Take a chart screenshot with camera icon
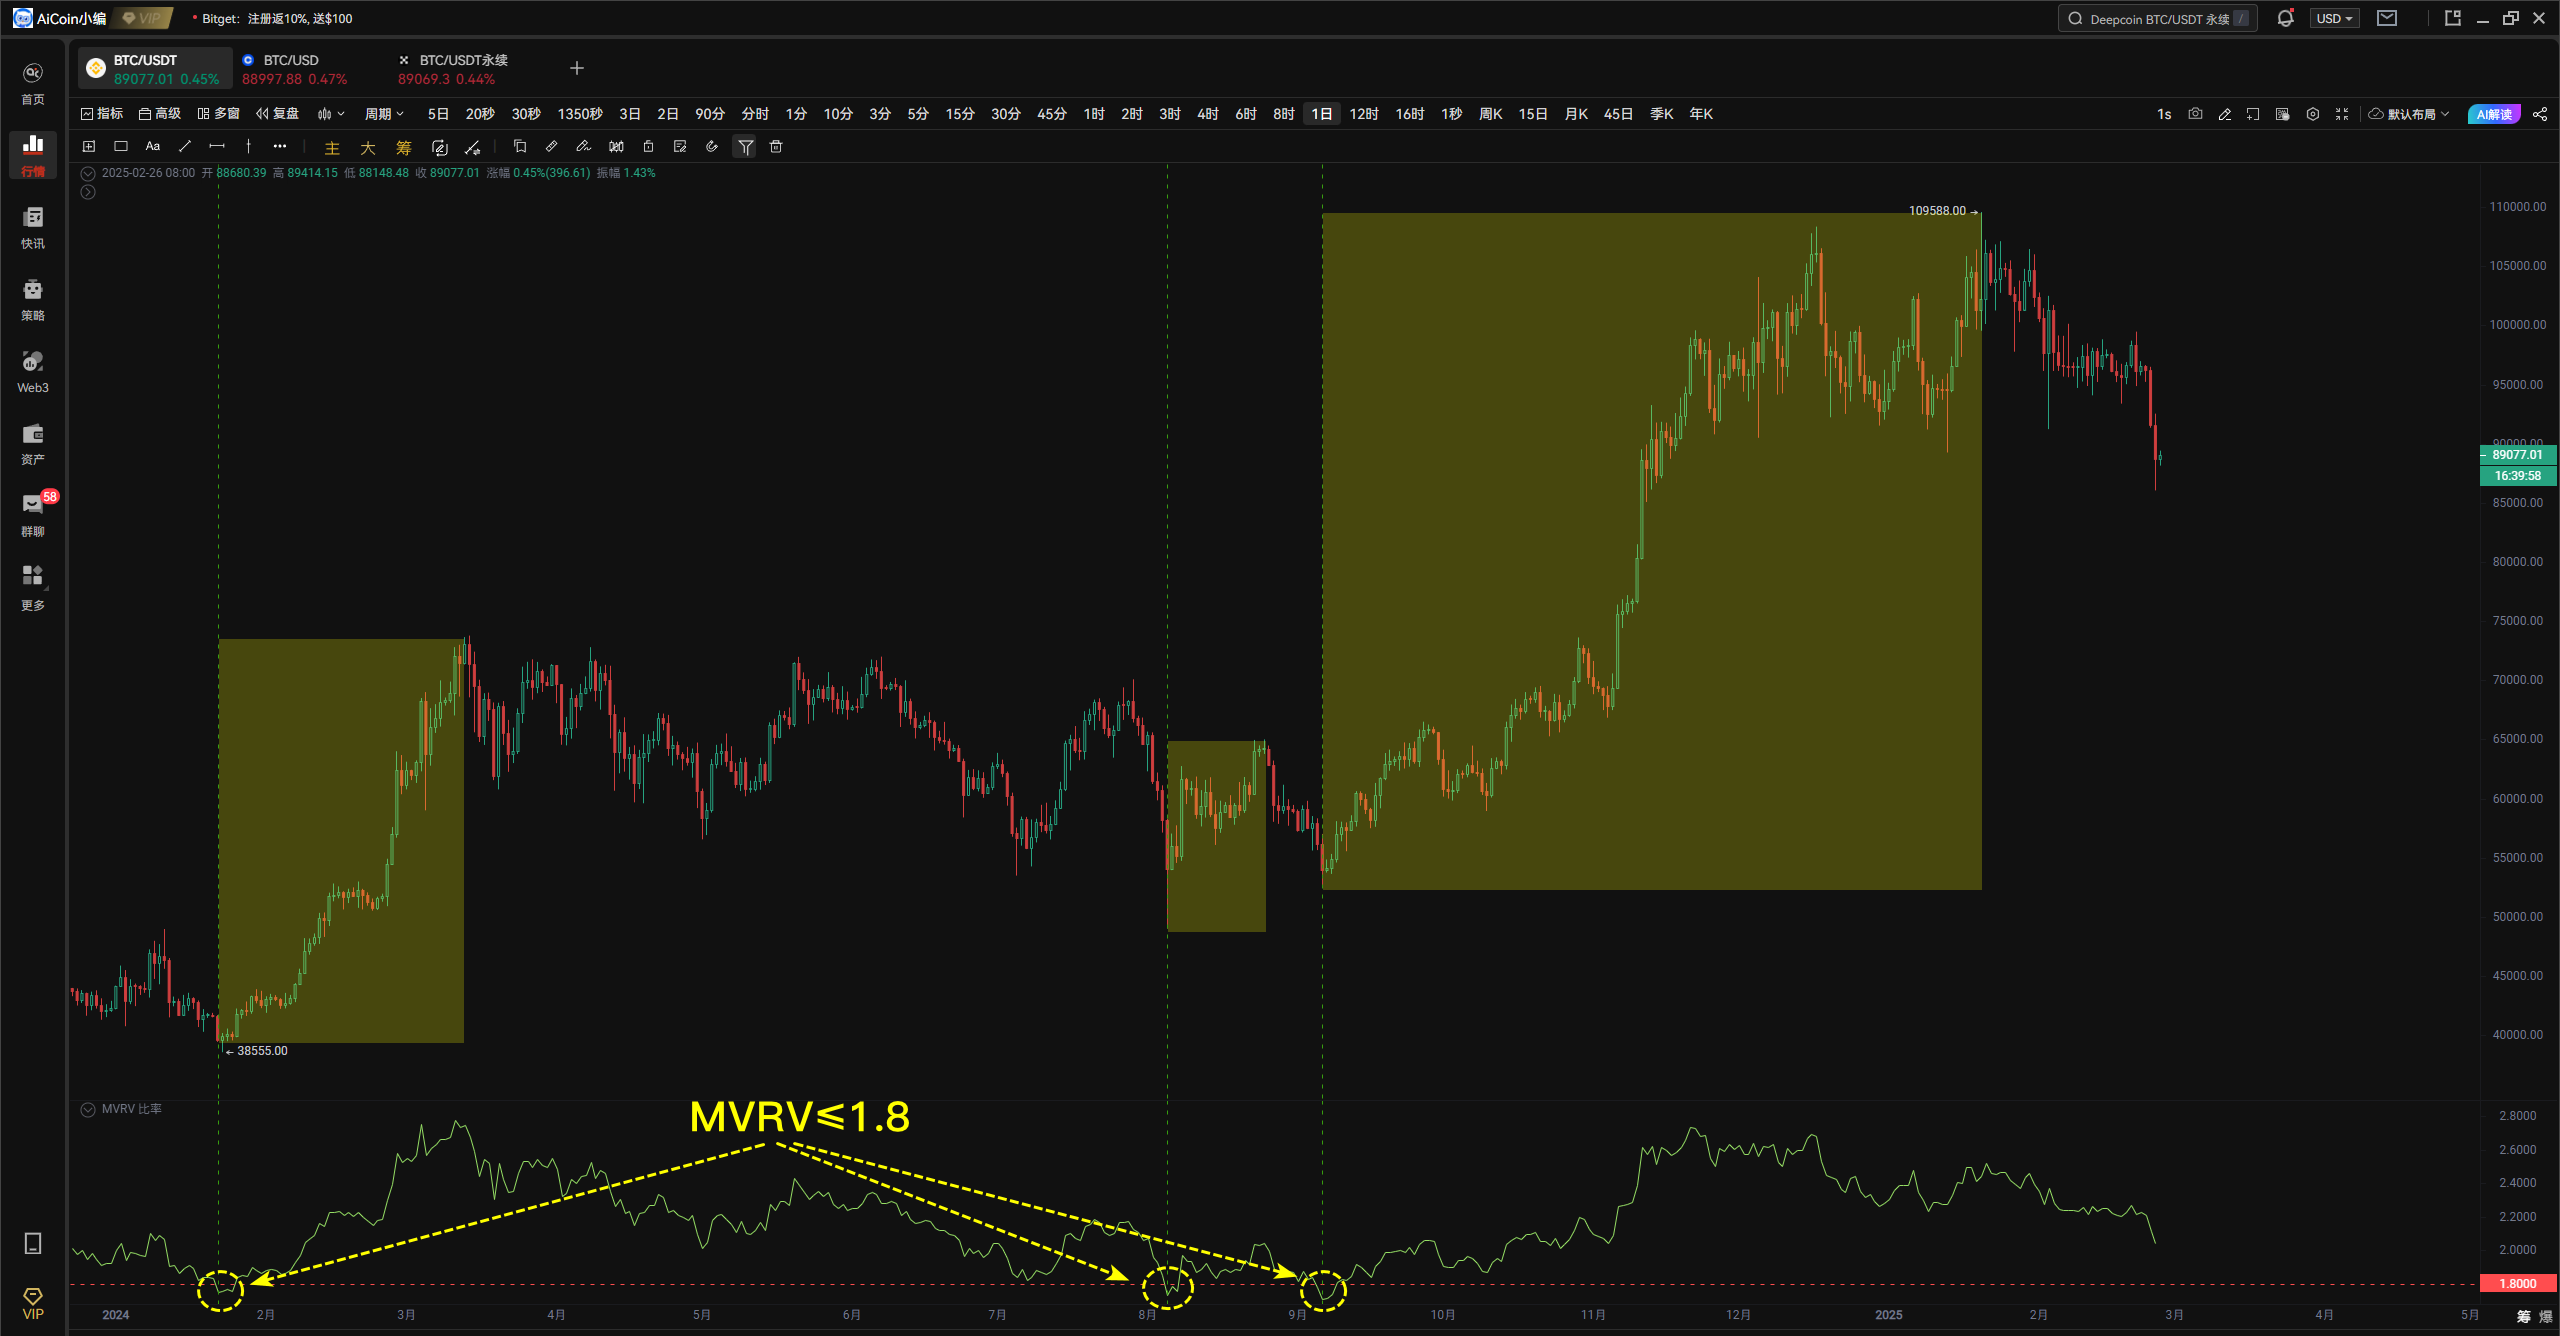 [x=2195, y=114]
